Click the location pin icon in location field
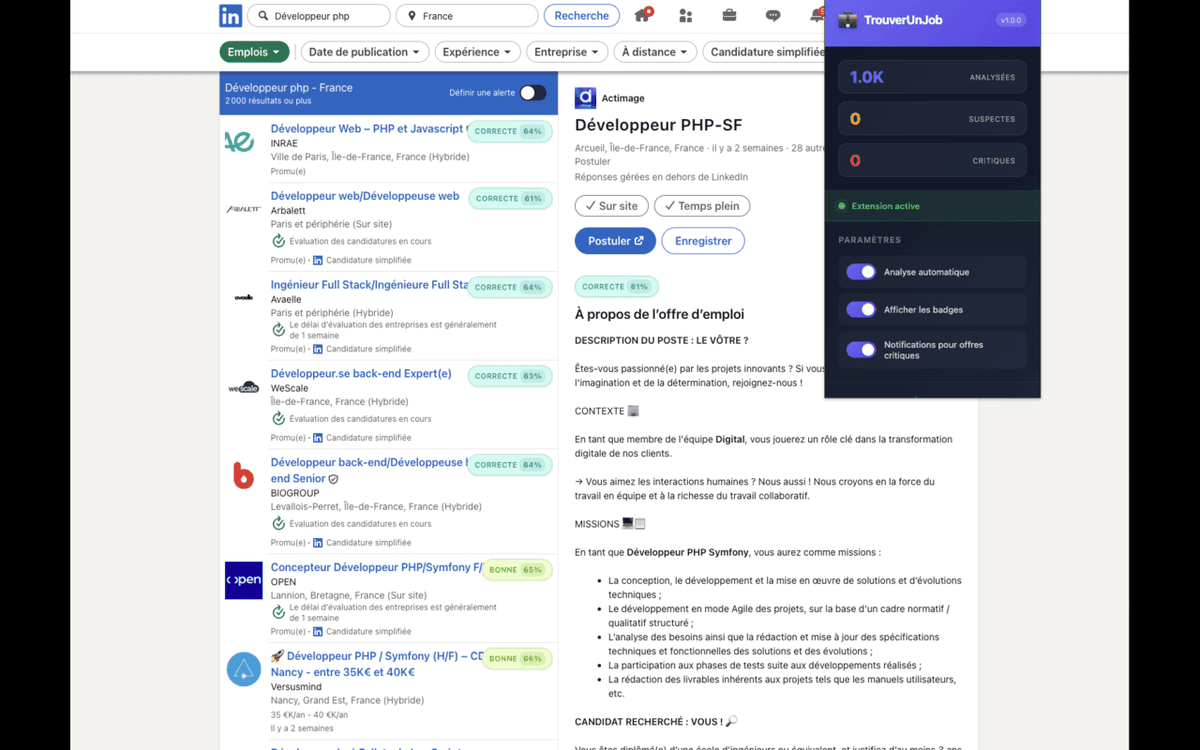The height and width of the screenshot is (750, 1200). (x=411, y=16)
